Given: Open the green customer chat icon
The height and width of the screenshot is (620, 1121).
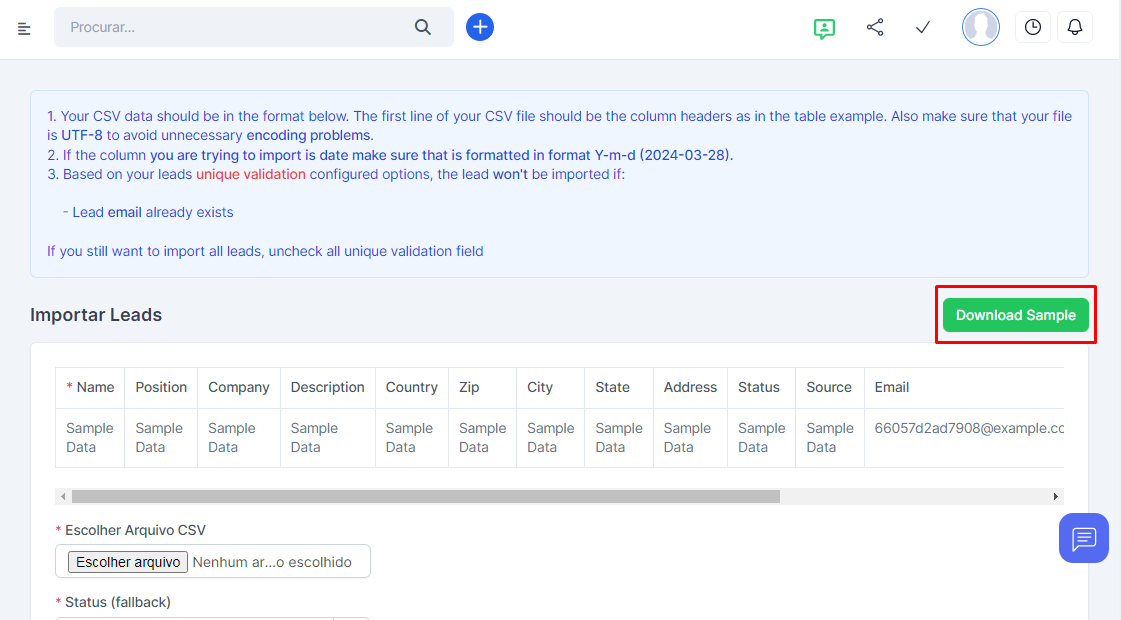Looking at the screenshot, I should tap(824, 28).
